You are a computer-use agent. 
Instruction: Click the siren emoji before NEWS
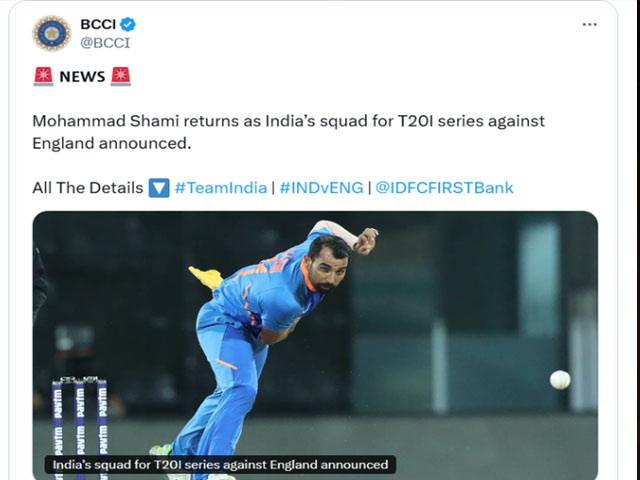pyautogui.click(x=43, y=76)
